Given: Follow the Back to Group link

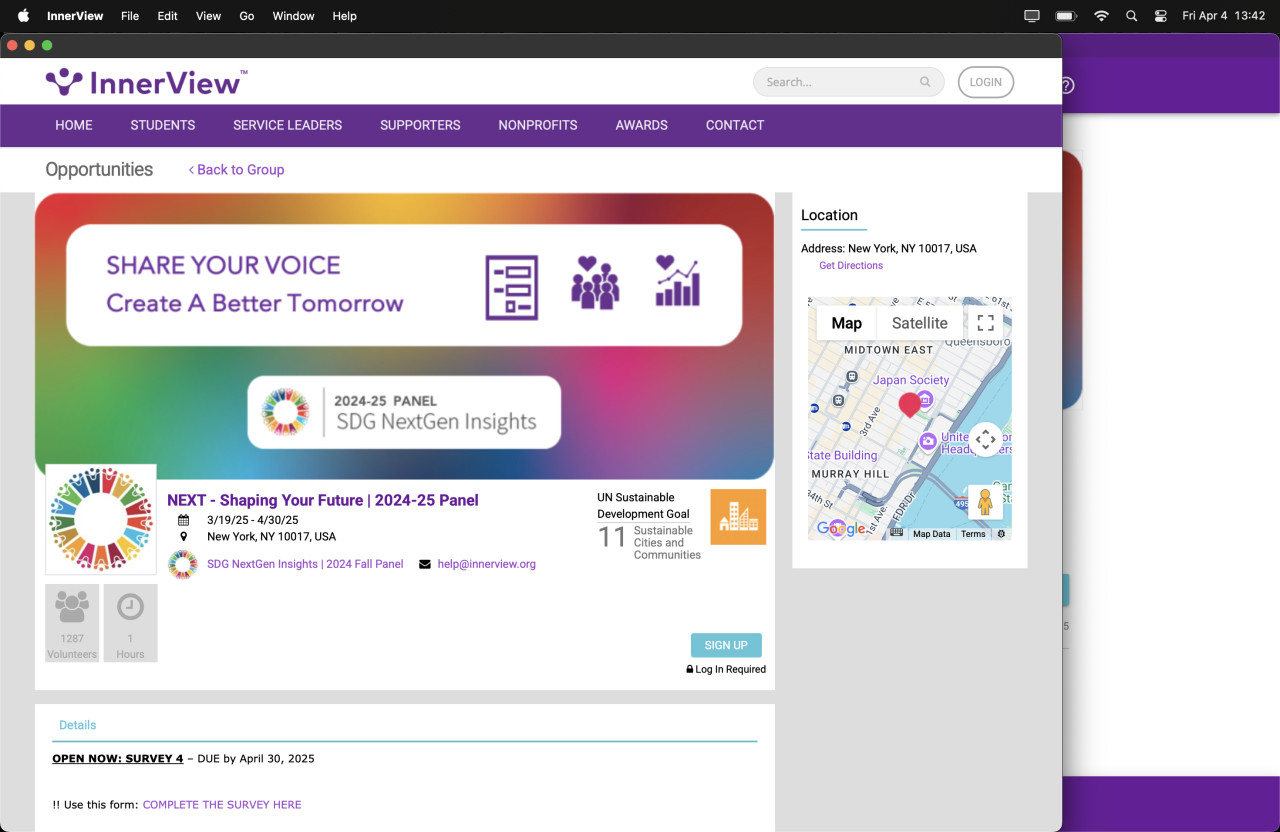Looking at the screenshot, I should tap(236, 170).
